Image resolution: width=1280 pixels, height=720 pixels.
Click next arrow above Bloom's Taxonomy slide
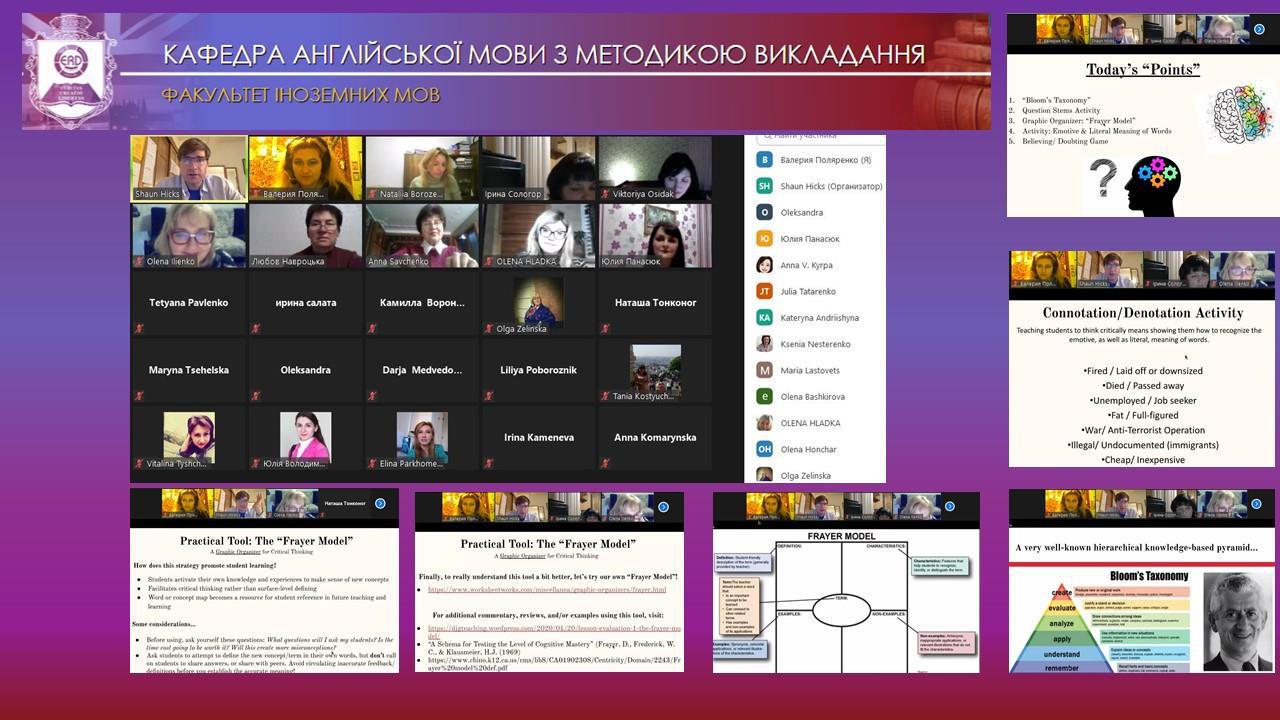pyautogui.click(x=1257, y=504)
